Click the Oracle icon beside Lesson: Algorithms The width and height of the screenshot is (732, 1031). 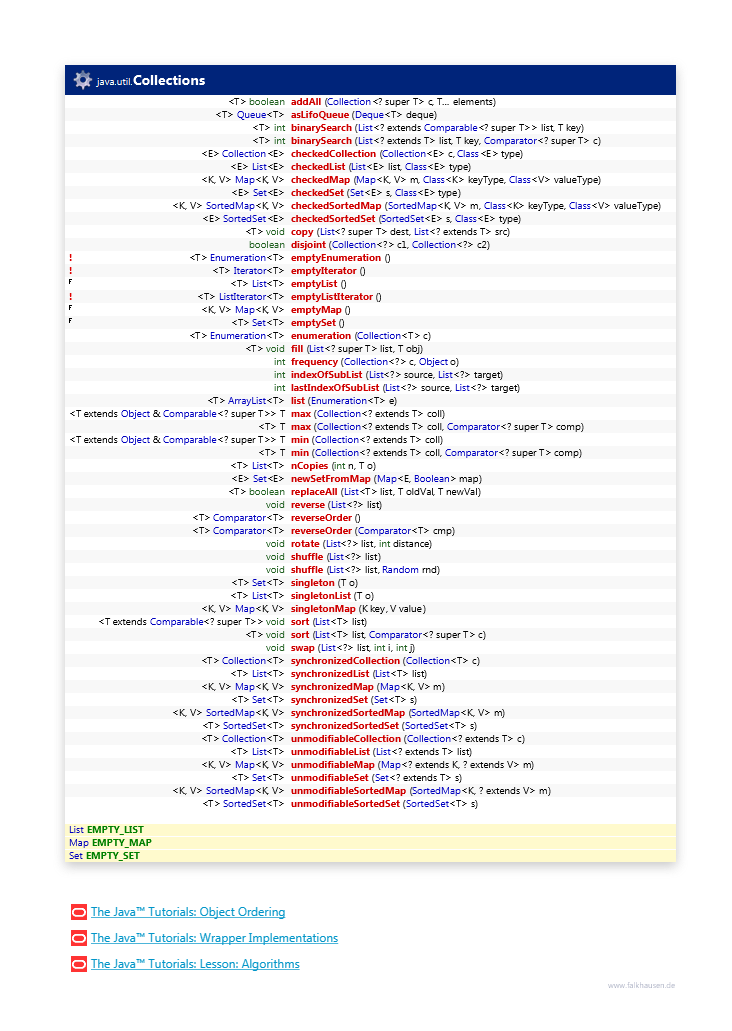click(x=79, y=964)
